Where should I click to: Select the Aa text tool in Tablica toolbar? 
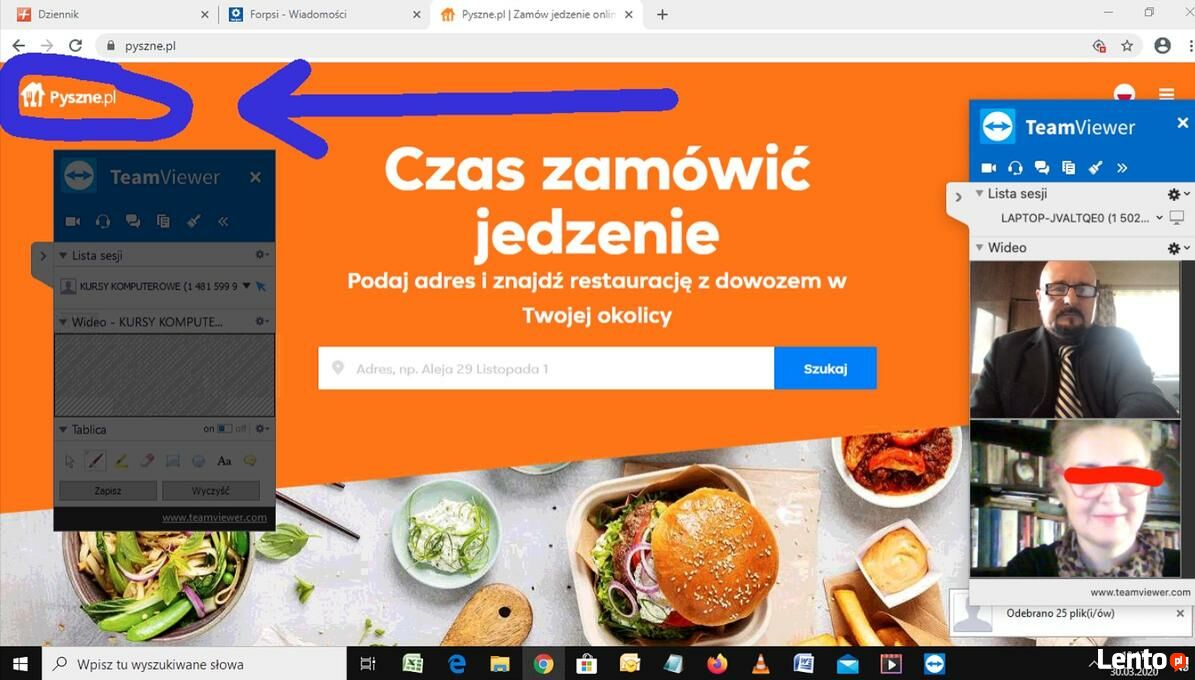(224, 460)
